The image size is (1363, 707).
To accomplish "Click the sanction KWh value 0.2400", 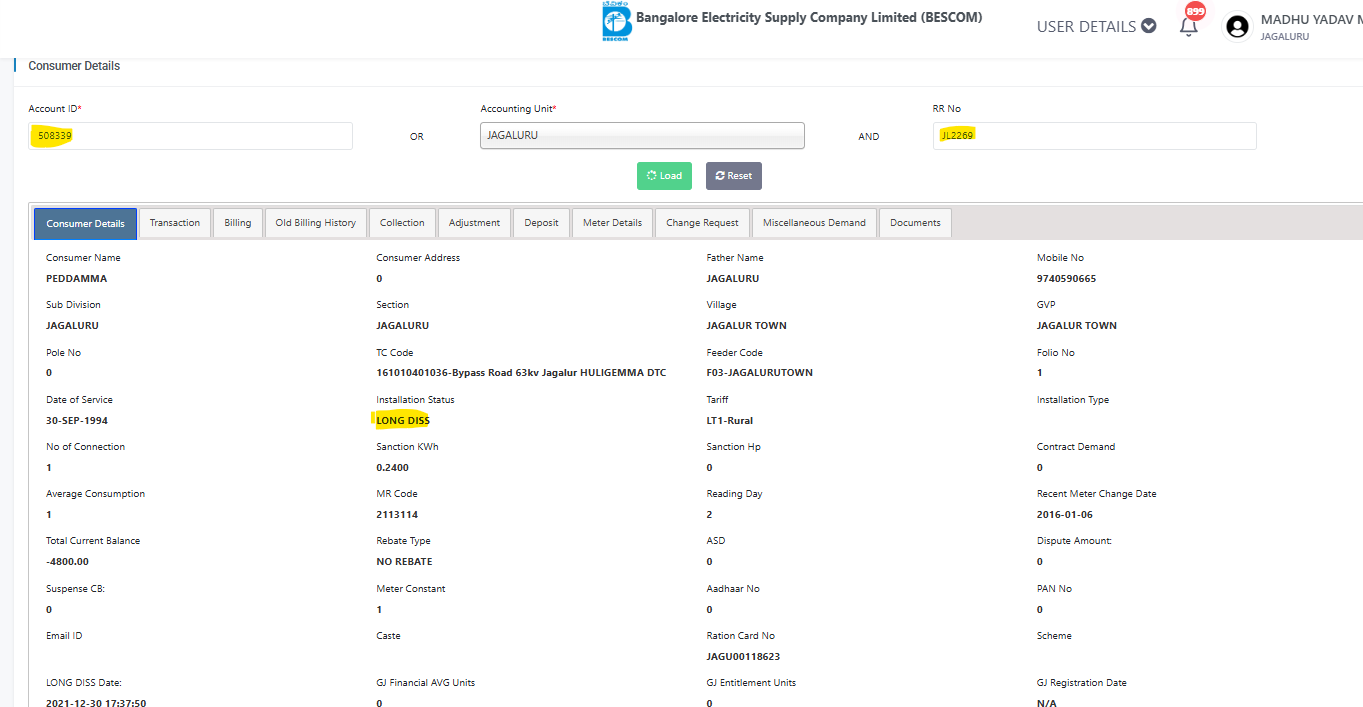I will (393, 468).
